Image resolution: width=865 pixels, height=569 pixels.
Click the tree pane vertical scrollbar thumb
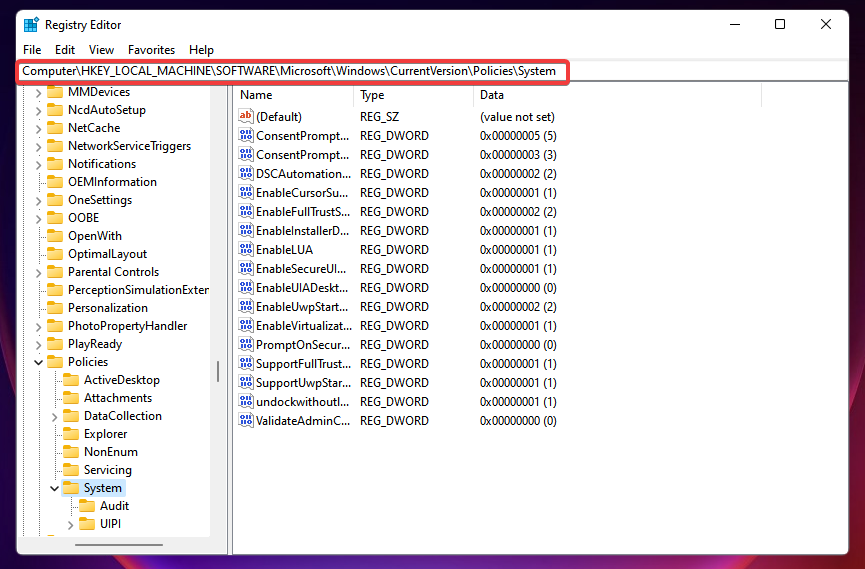coord(218,371)
